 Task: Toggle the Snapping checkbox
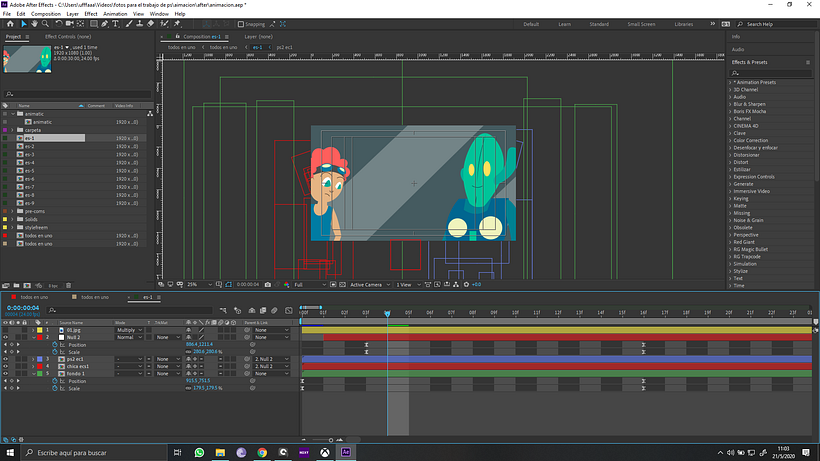coord(241,24)
